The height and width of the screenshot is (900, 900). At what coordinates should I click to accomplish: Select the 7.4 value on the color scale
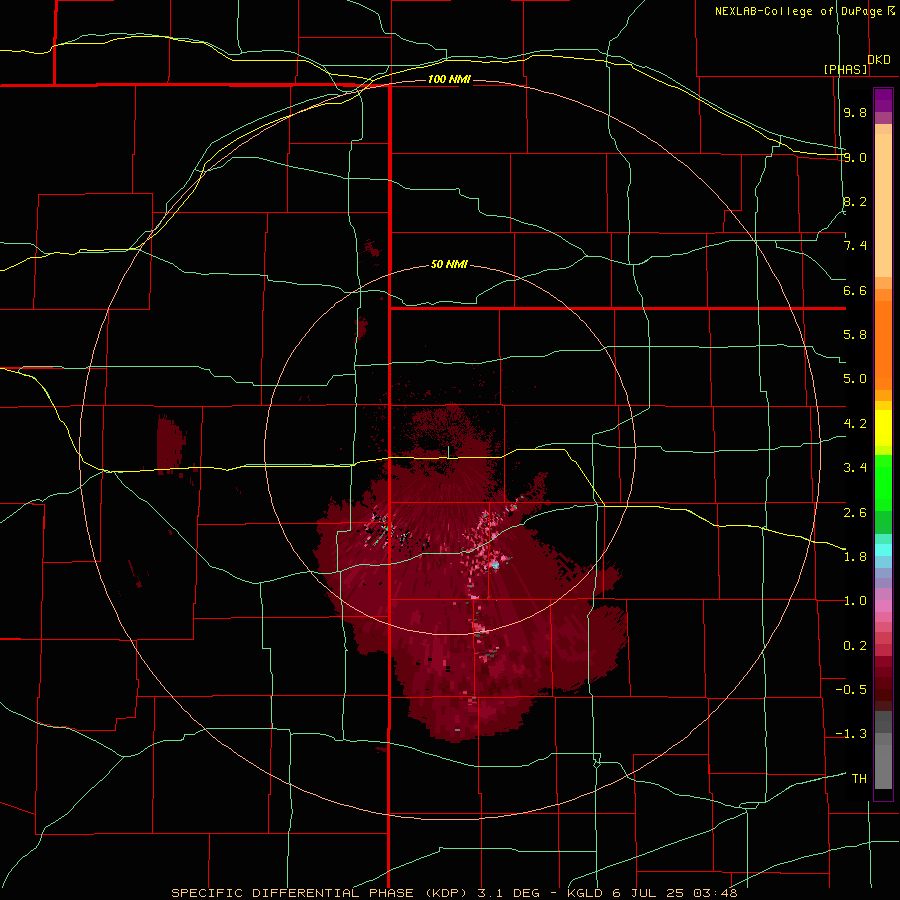pyautogui.click(x=855, y=246)
